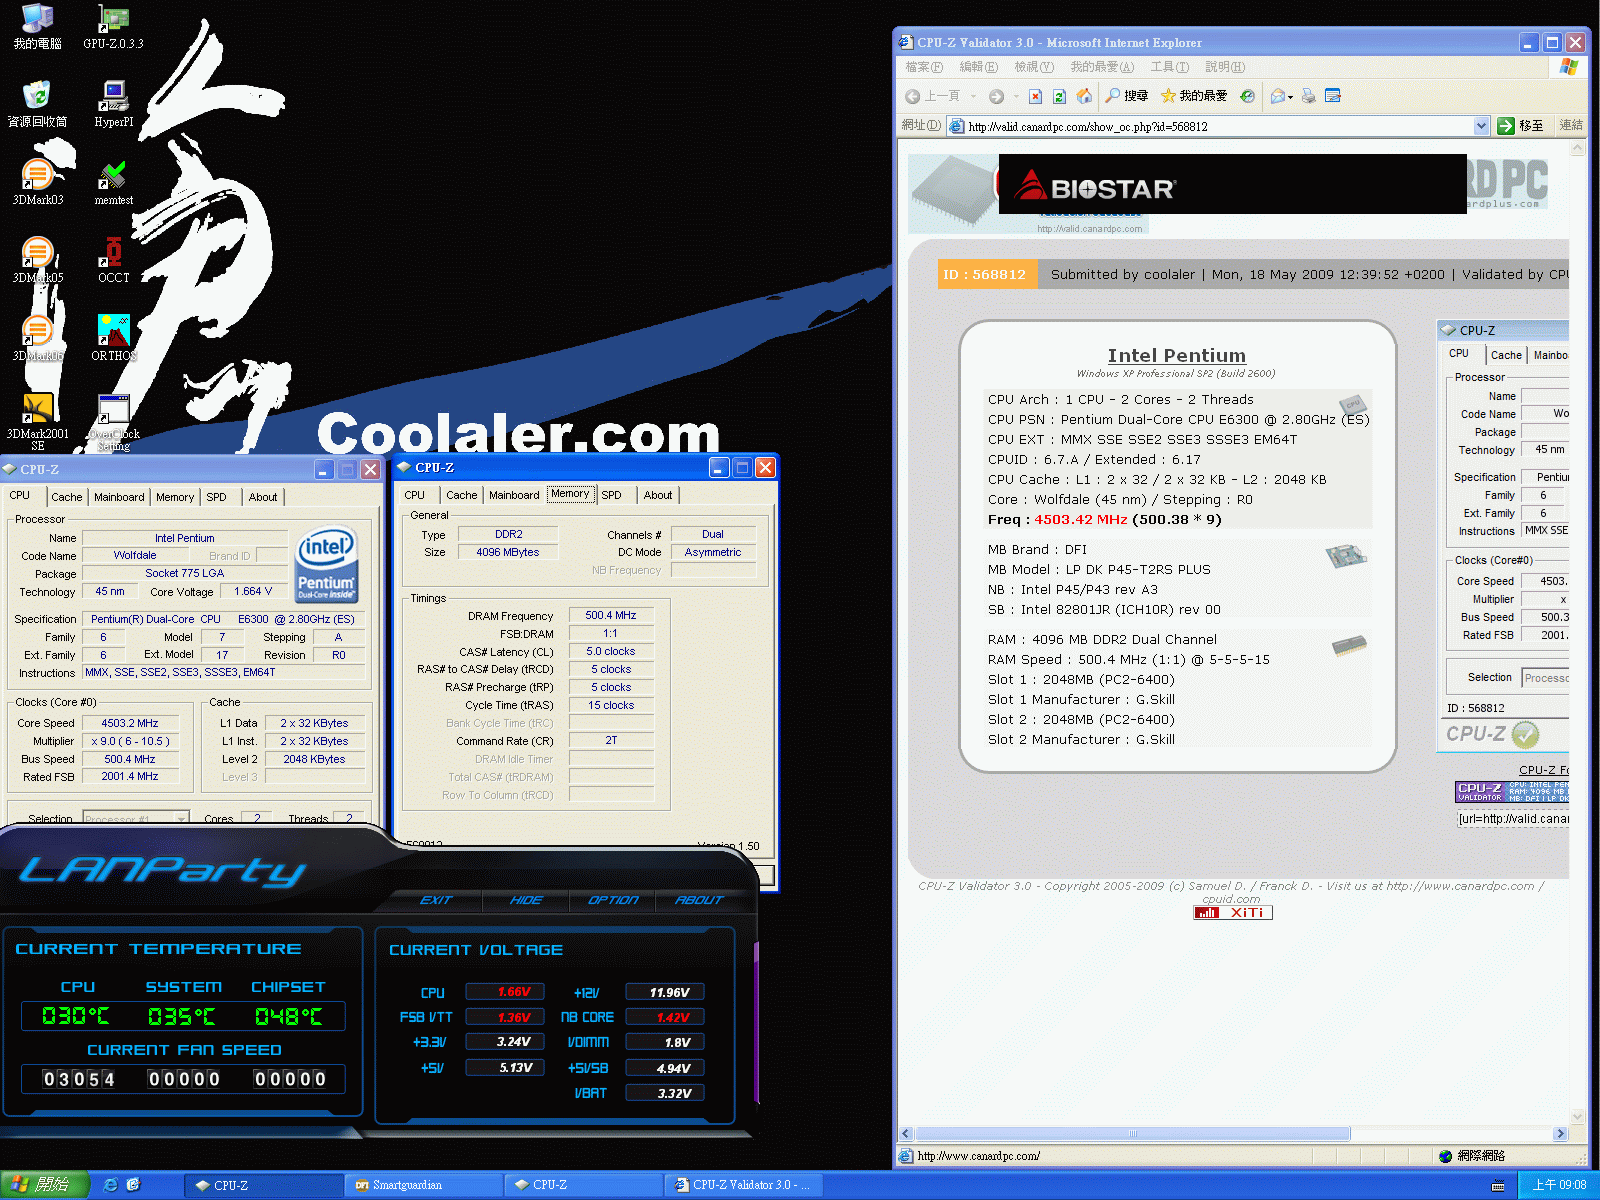Screen dimensions: 1600x1200
Task: Open the Forward button history dropdown arrow
Action: pos(1016,96)
